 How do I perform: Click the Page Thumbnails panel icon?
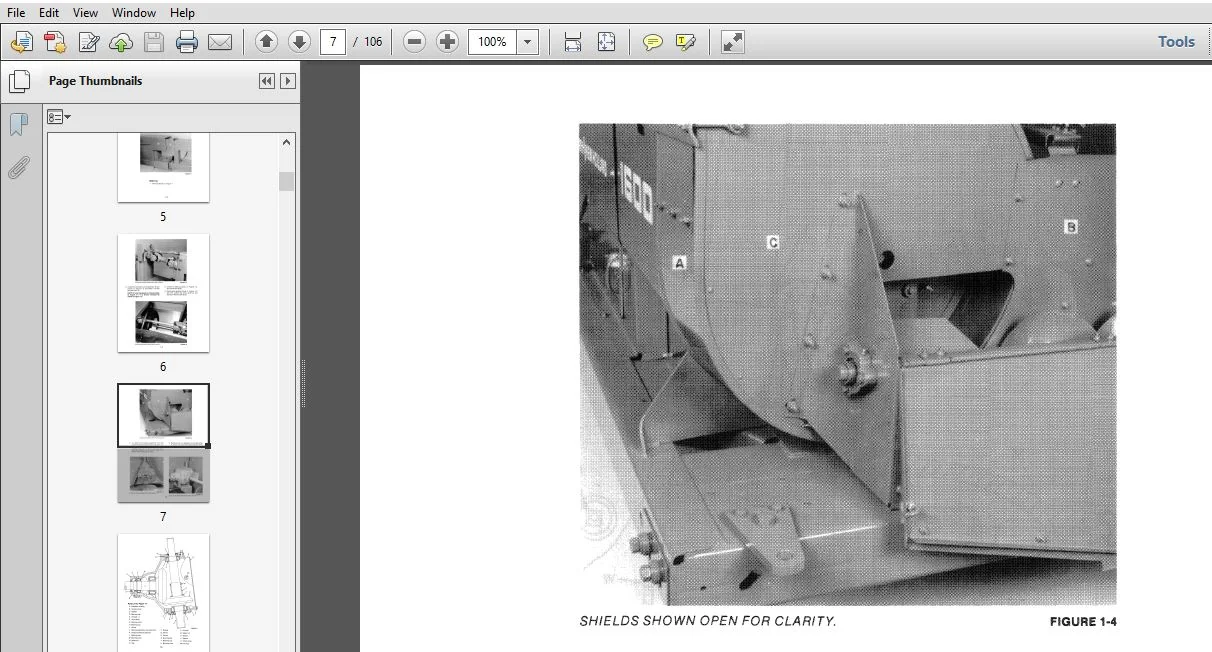19,82
